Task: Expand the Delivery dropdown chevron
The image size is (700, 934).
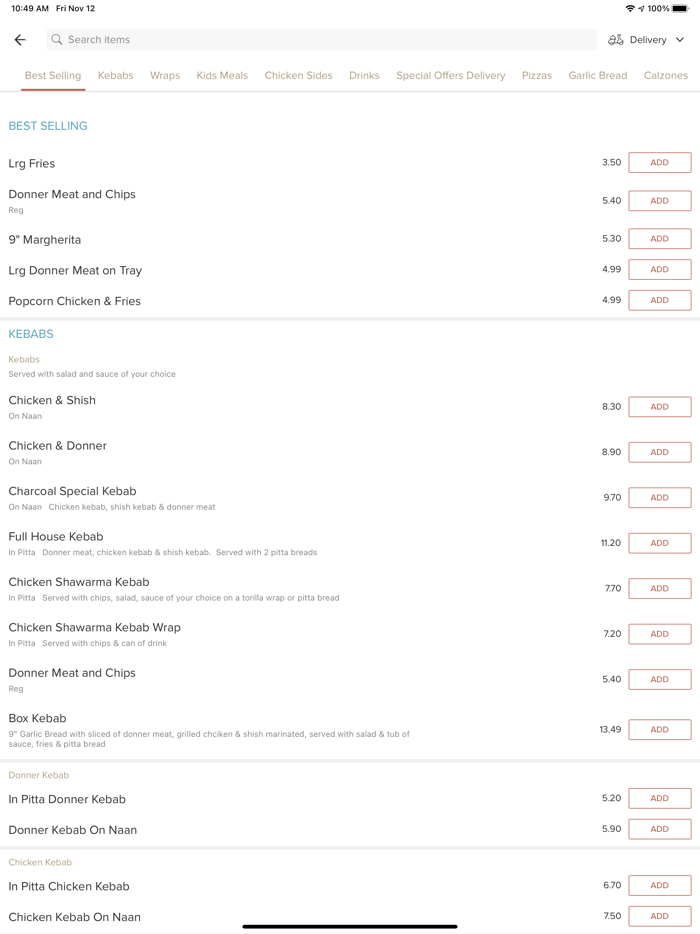Action: 680,40
